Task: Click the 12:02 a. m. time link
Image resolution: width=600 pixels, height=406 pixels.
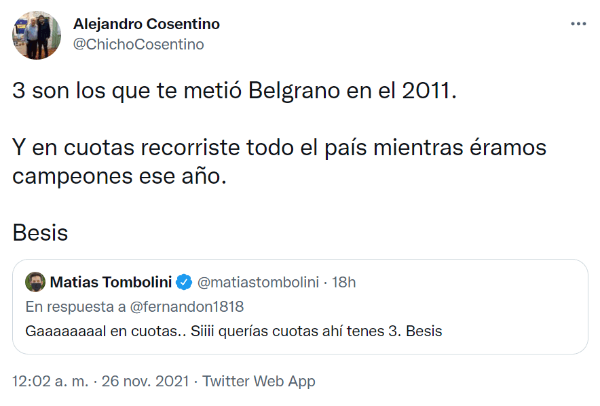Action: tap(50, 381)
